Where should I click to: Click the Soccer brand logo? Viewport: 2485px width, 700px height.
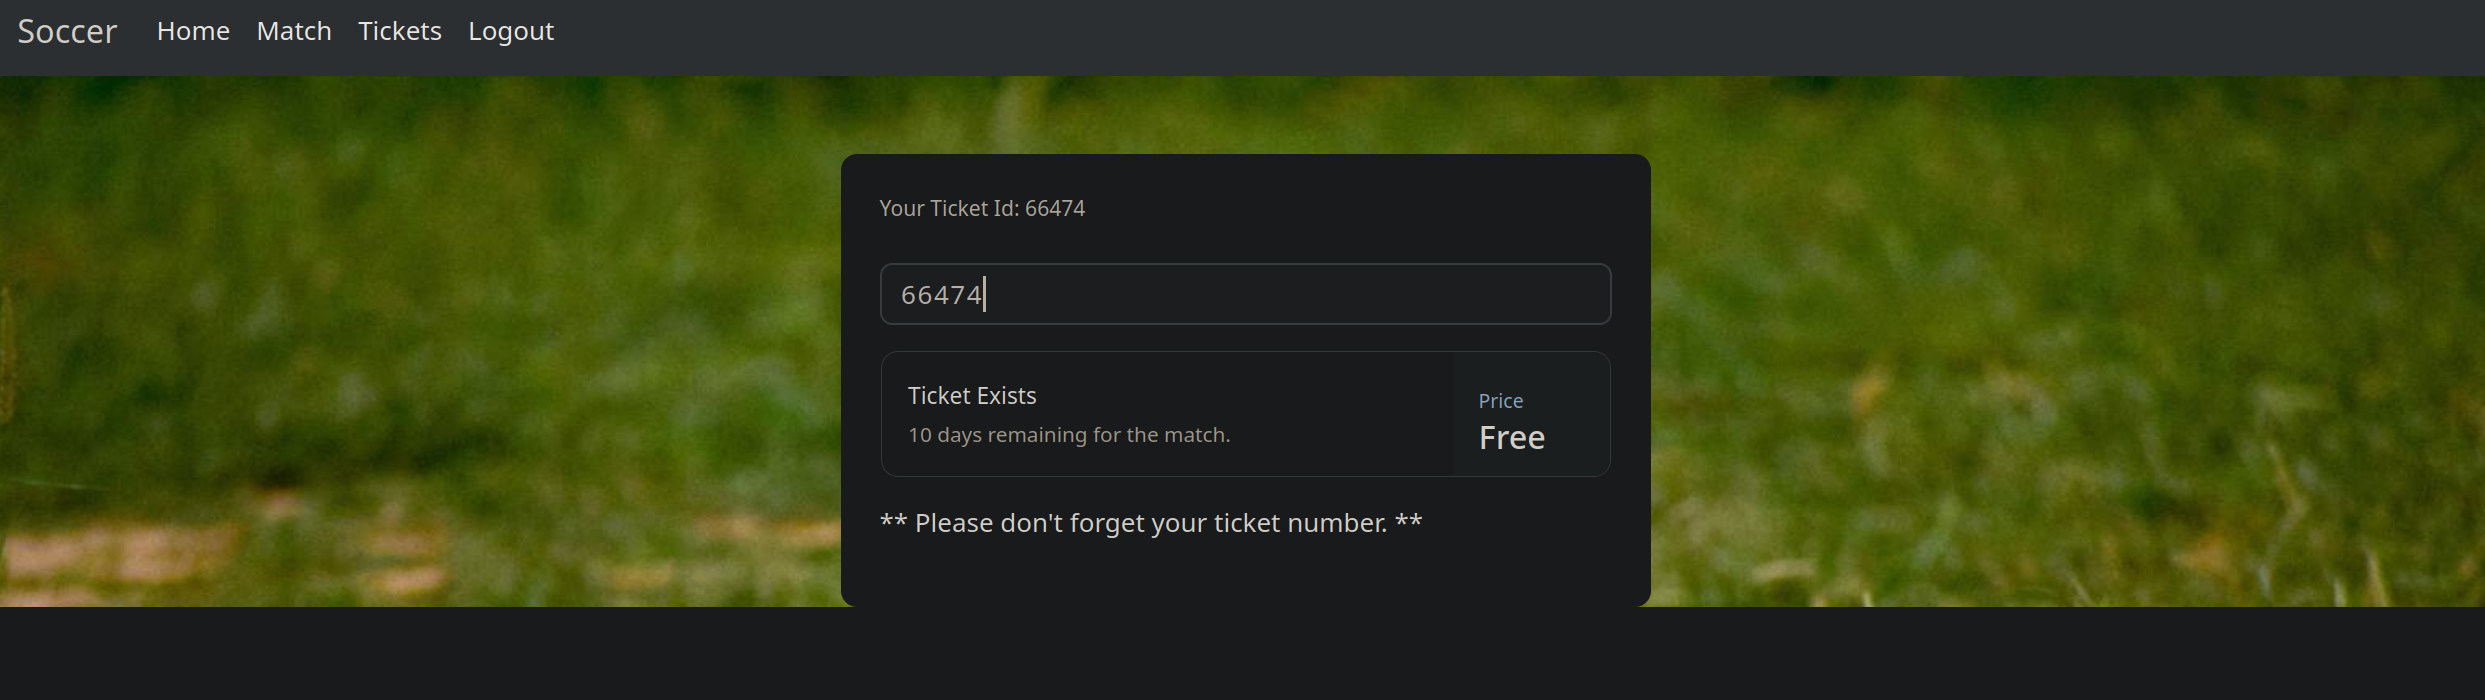tap(67, 32)
